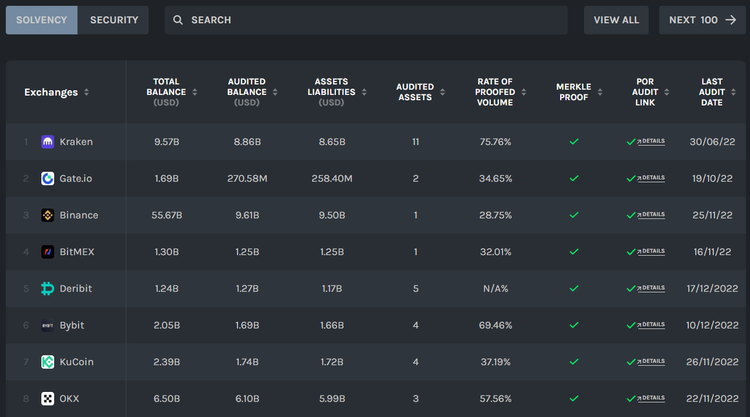
Task: Open Kraken's POR audit Details link
Action: point(651,142)
